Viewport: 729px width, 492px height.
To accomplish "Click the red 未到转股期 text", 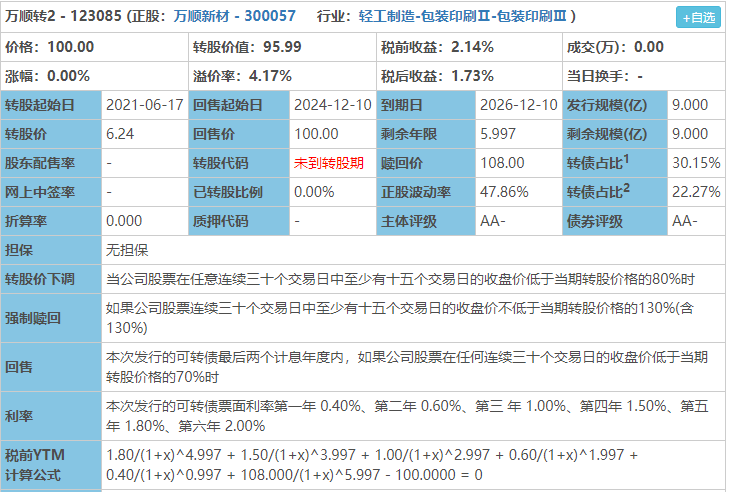I will tap(328, 163).
